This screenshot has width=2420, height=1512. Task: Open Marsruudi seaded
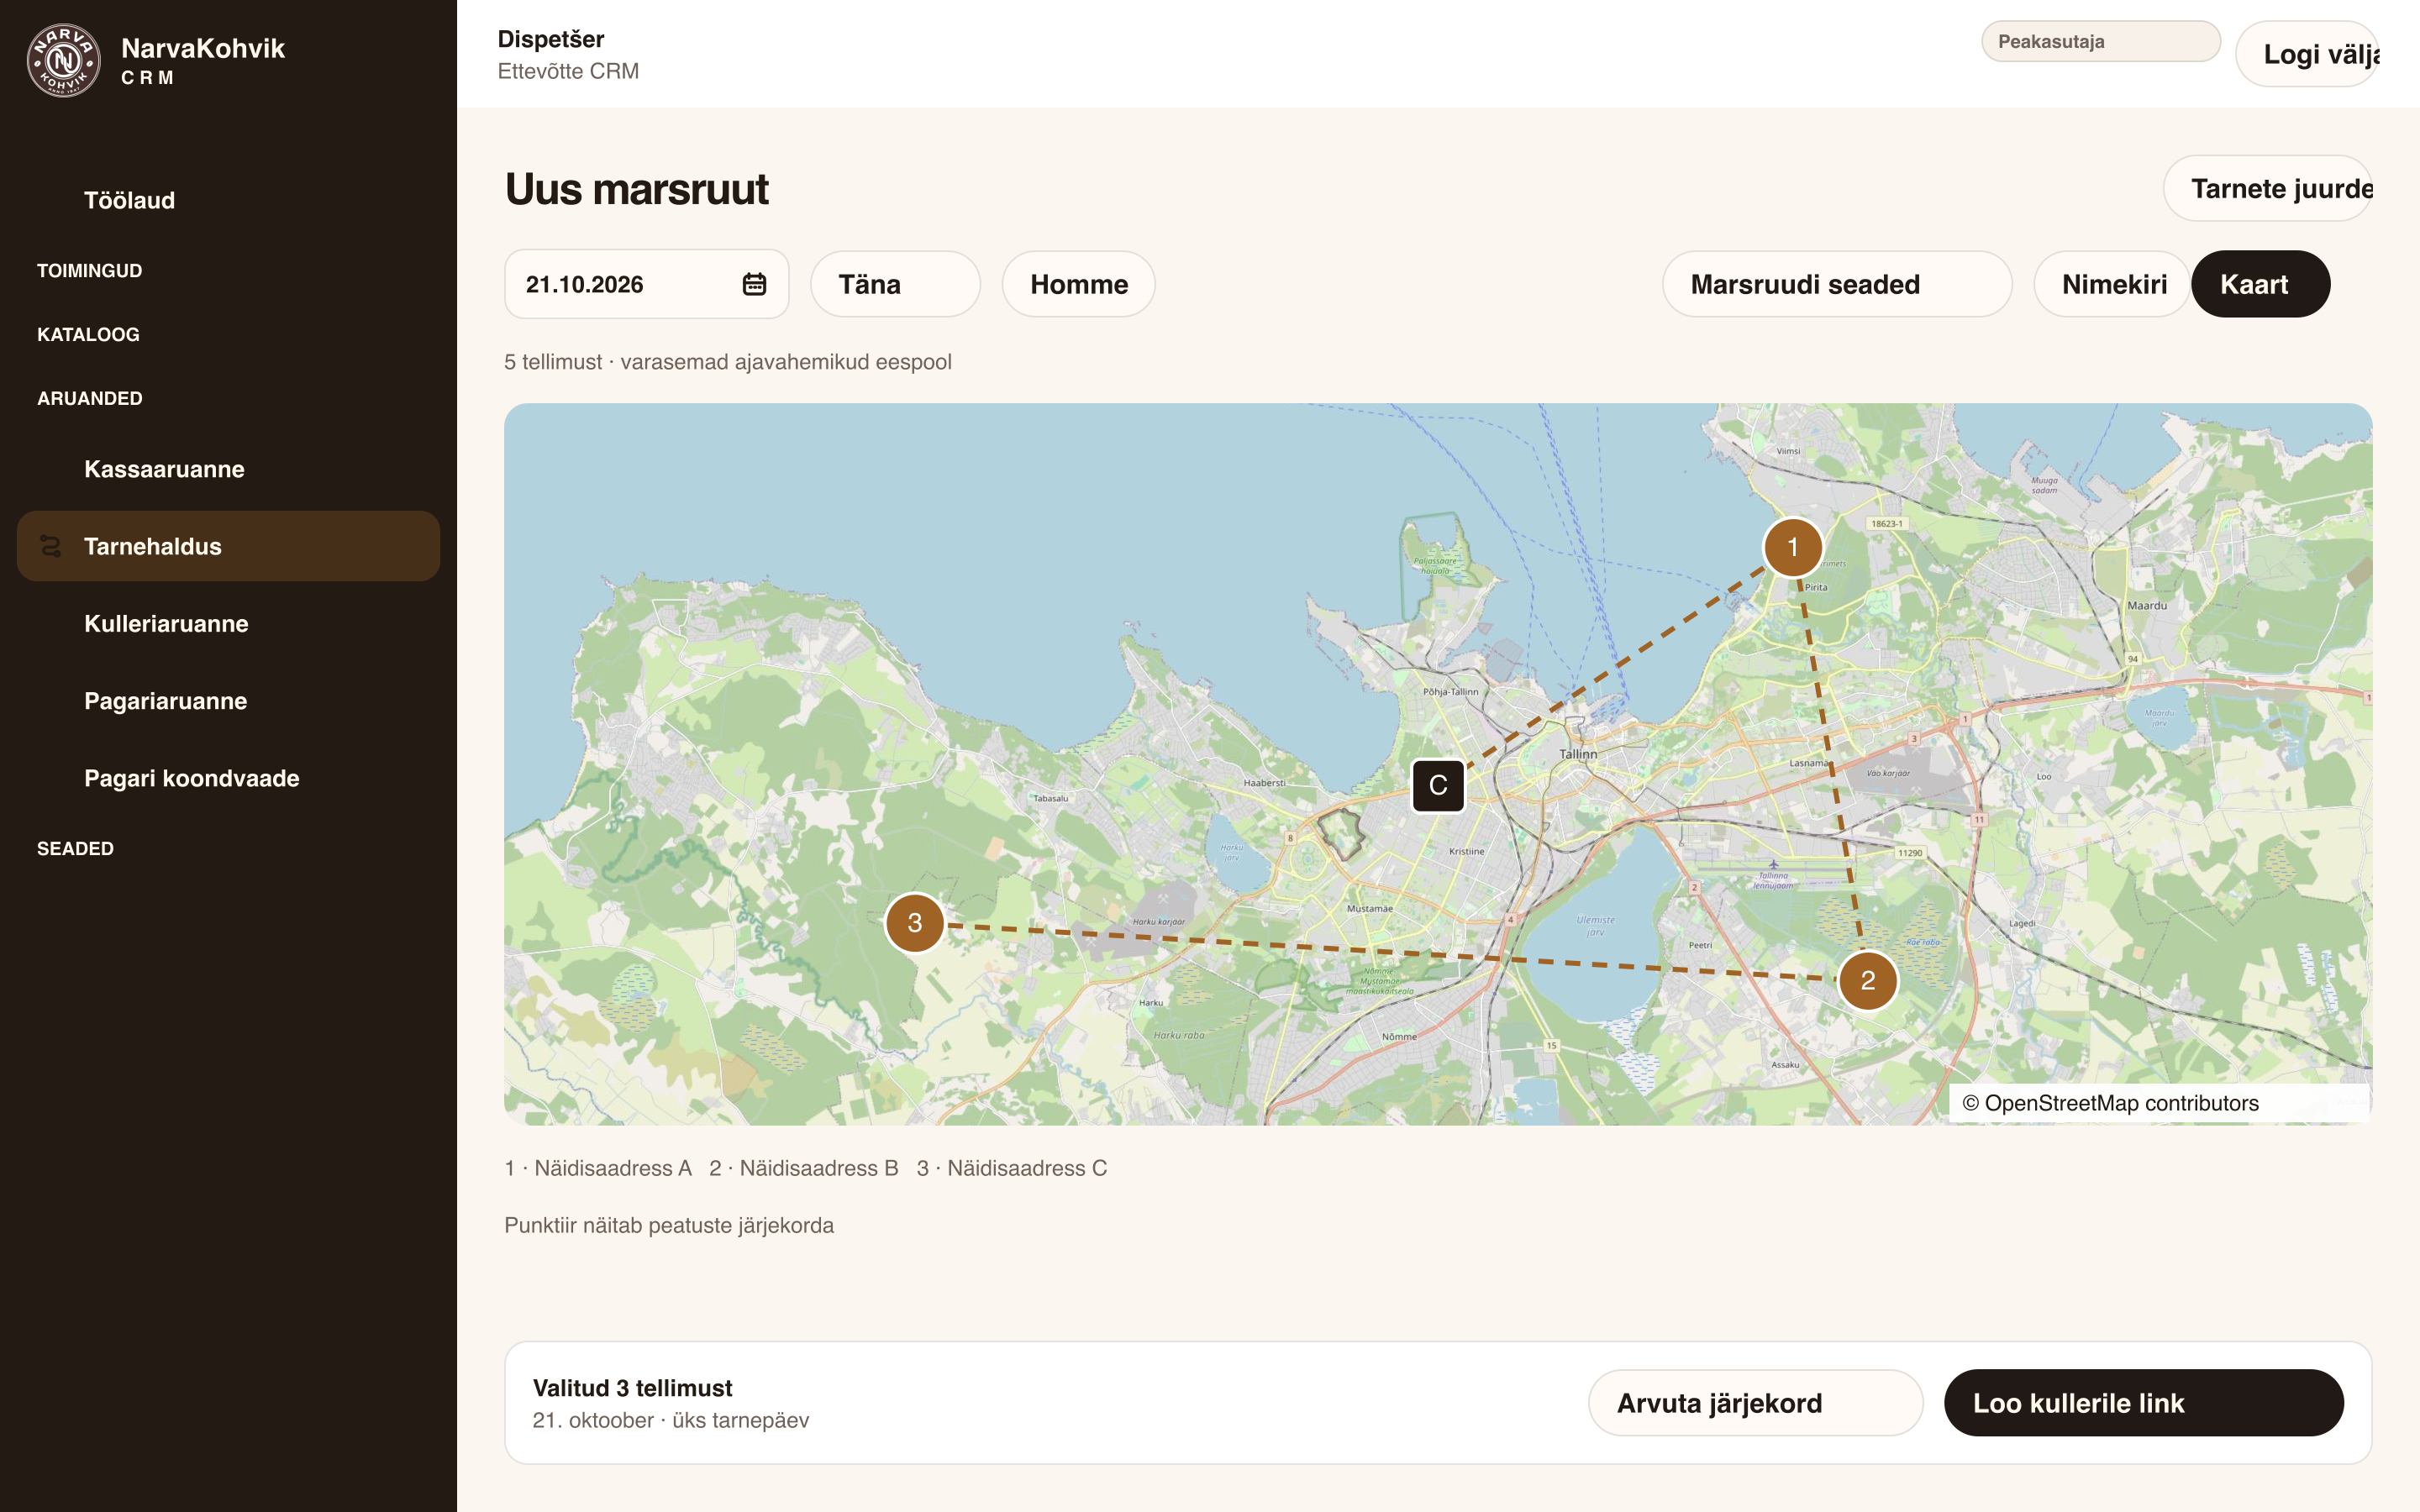(x=1837, y=284)
